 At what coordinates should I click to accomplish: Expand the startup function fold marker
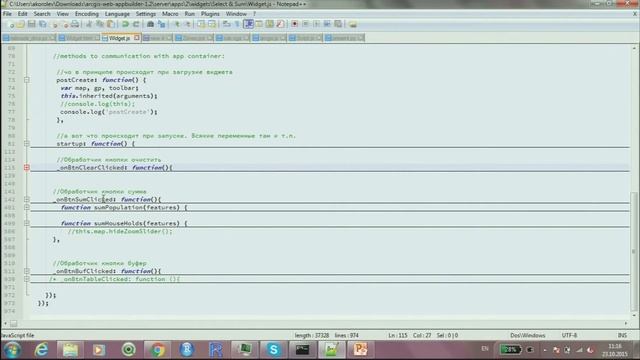[27, 144]
